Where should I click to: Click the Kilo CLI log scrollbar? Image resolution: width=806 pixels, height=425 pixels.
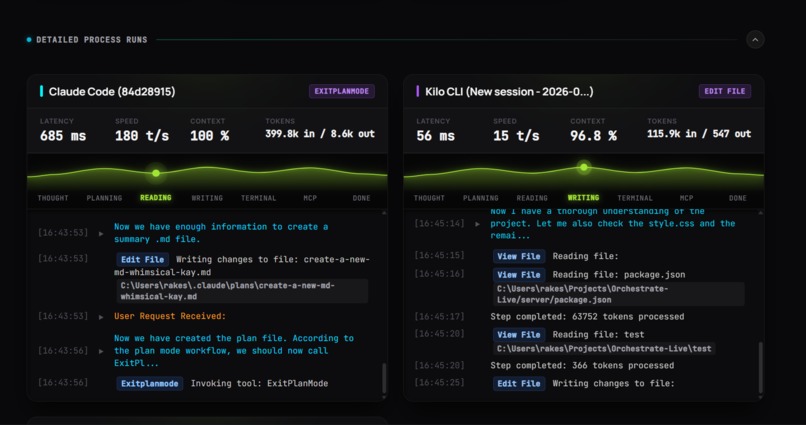pos(760,367)
